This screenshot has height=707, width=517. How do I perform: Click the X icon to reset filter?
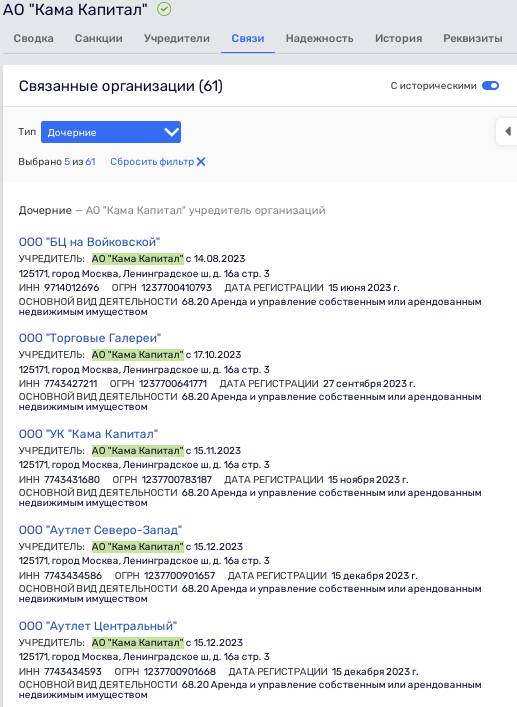click(x=201, y=161)
